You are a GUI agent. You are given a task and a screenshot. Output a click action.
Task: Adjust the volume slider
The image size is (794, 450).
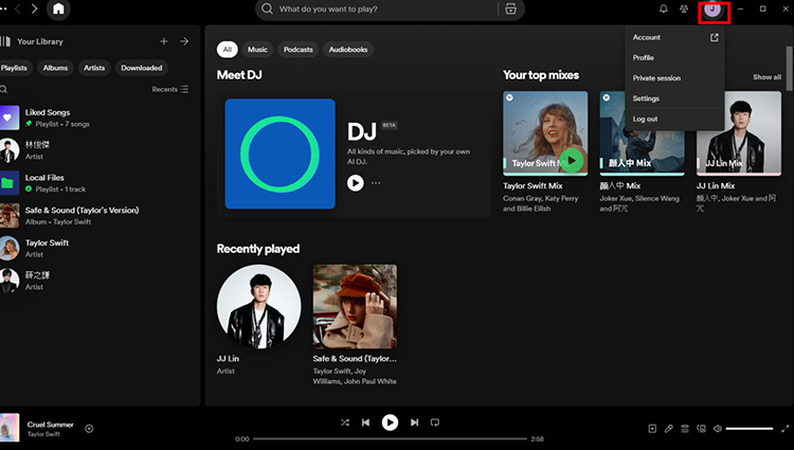tap(749, 429)
